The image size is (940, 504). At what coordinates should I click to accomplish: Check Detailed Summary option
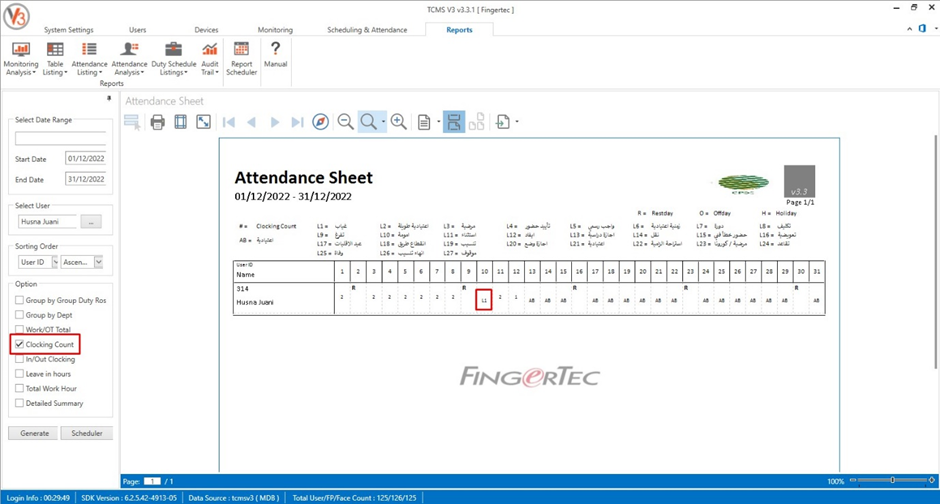20,403
